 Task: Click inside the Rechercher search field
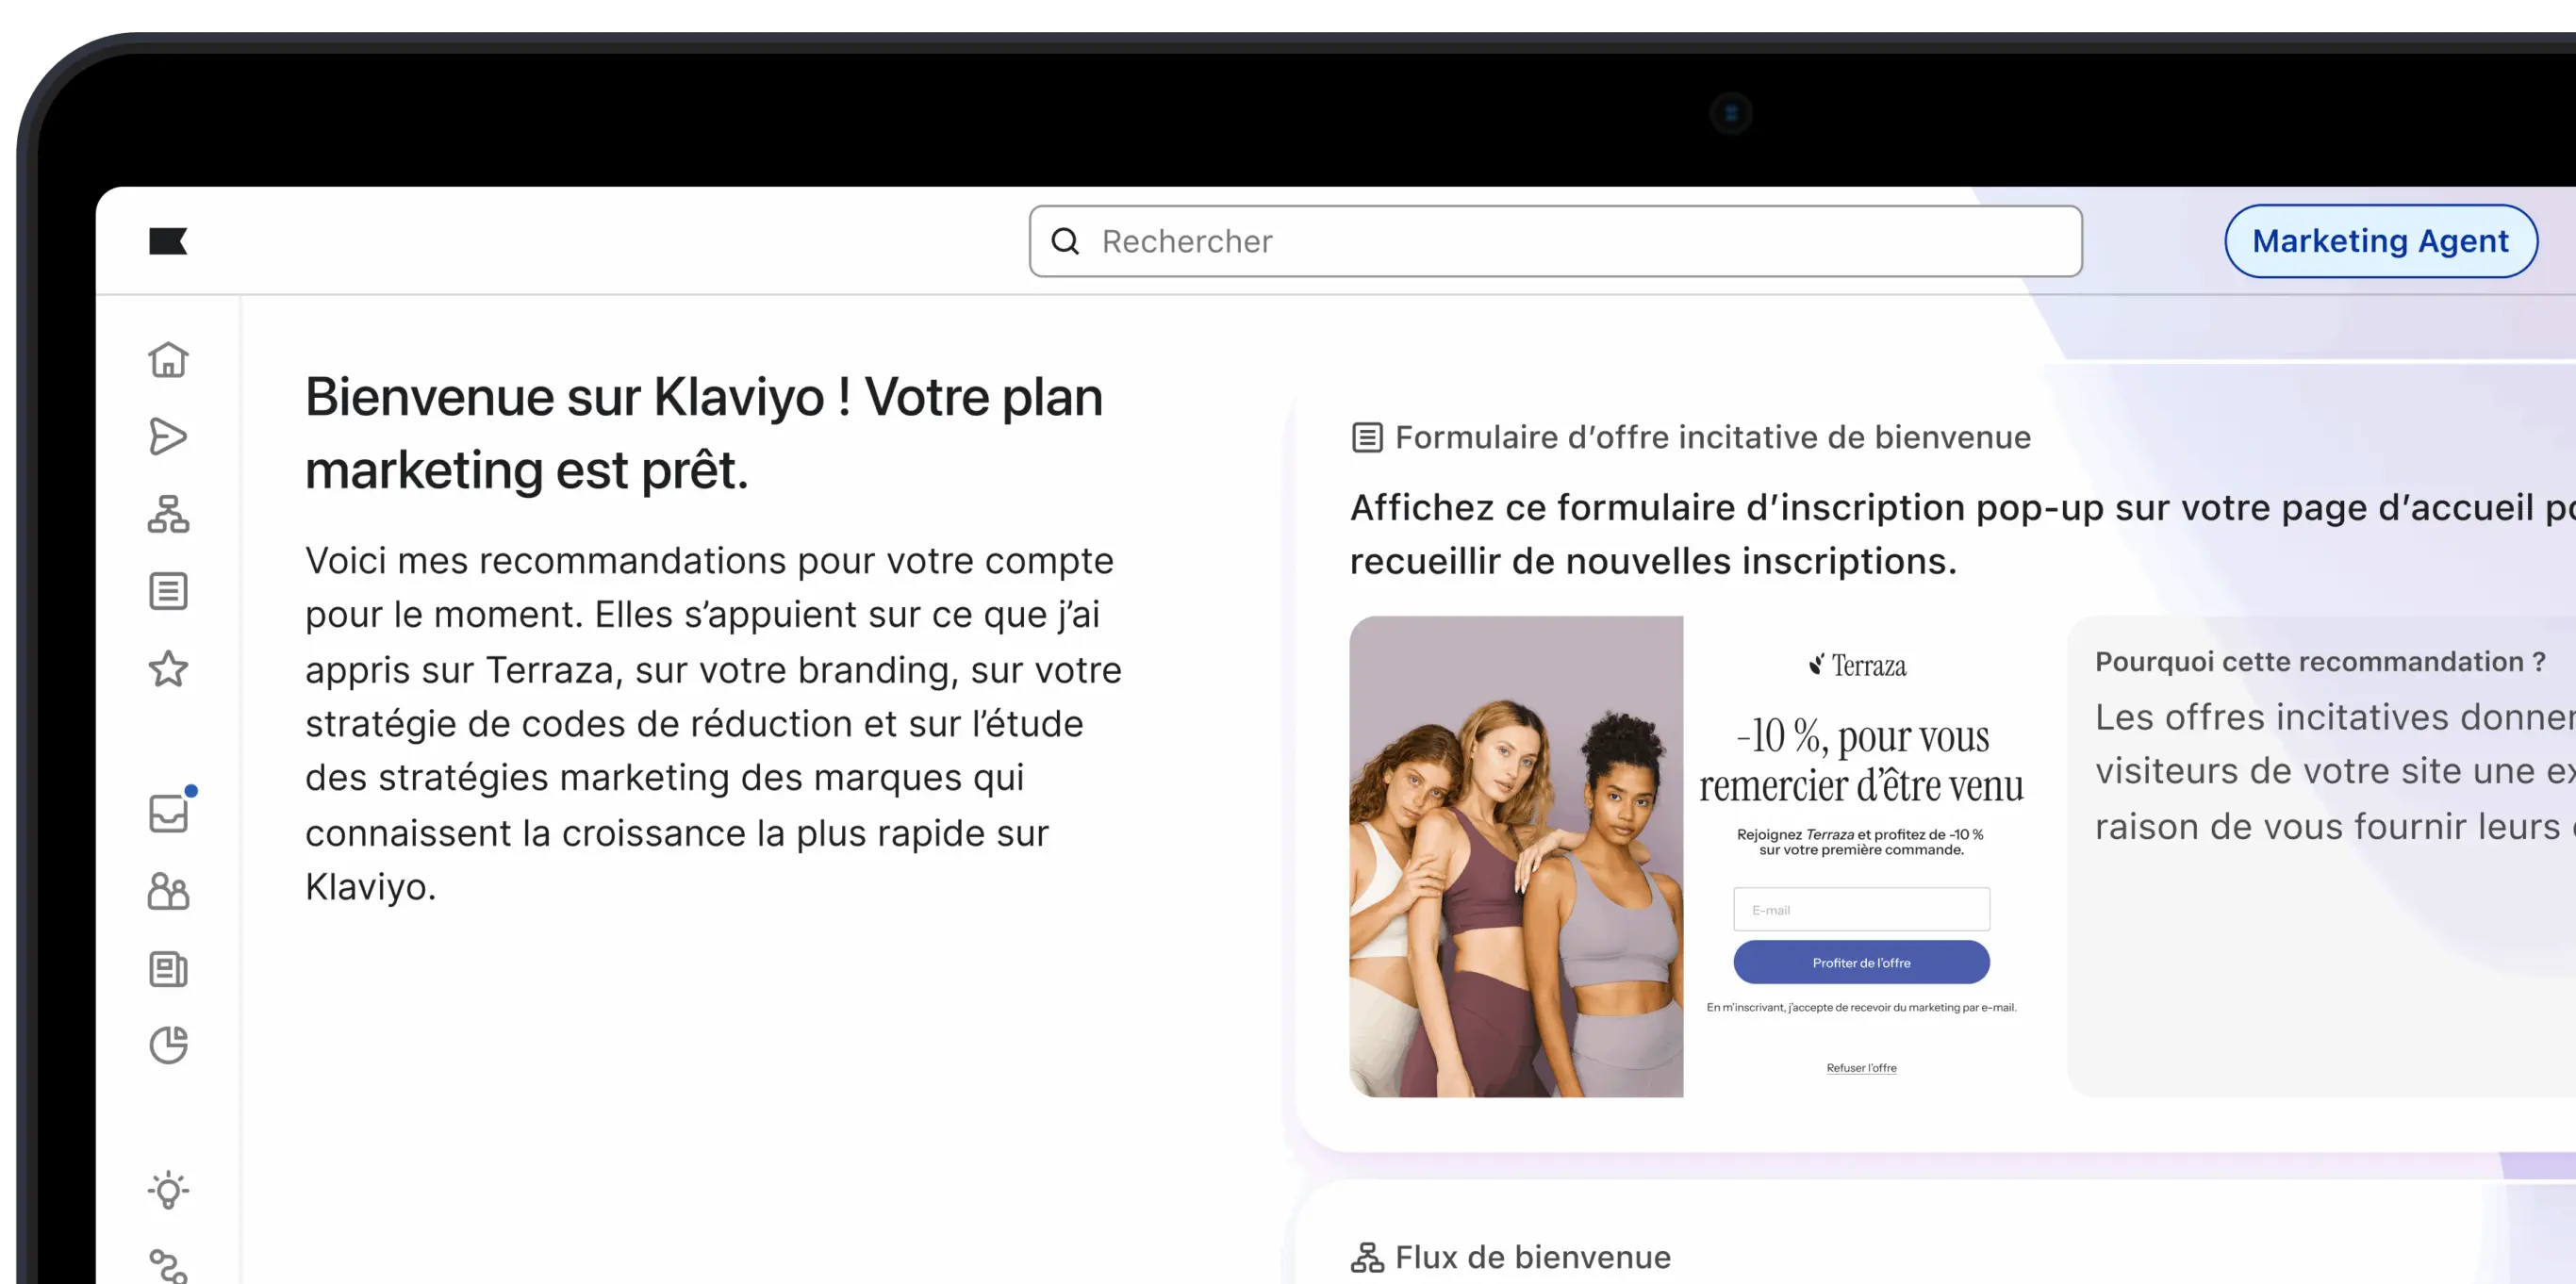click(x=1555, y=241)
